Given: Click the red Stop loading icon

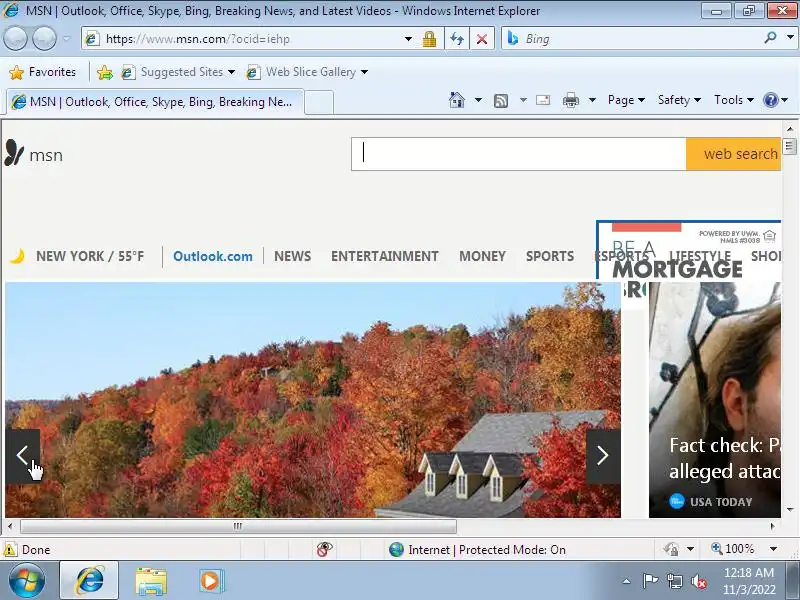Looking at the screenshot, I should (482, 39).
